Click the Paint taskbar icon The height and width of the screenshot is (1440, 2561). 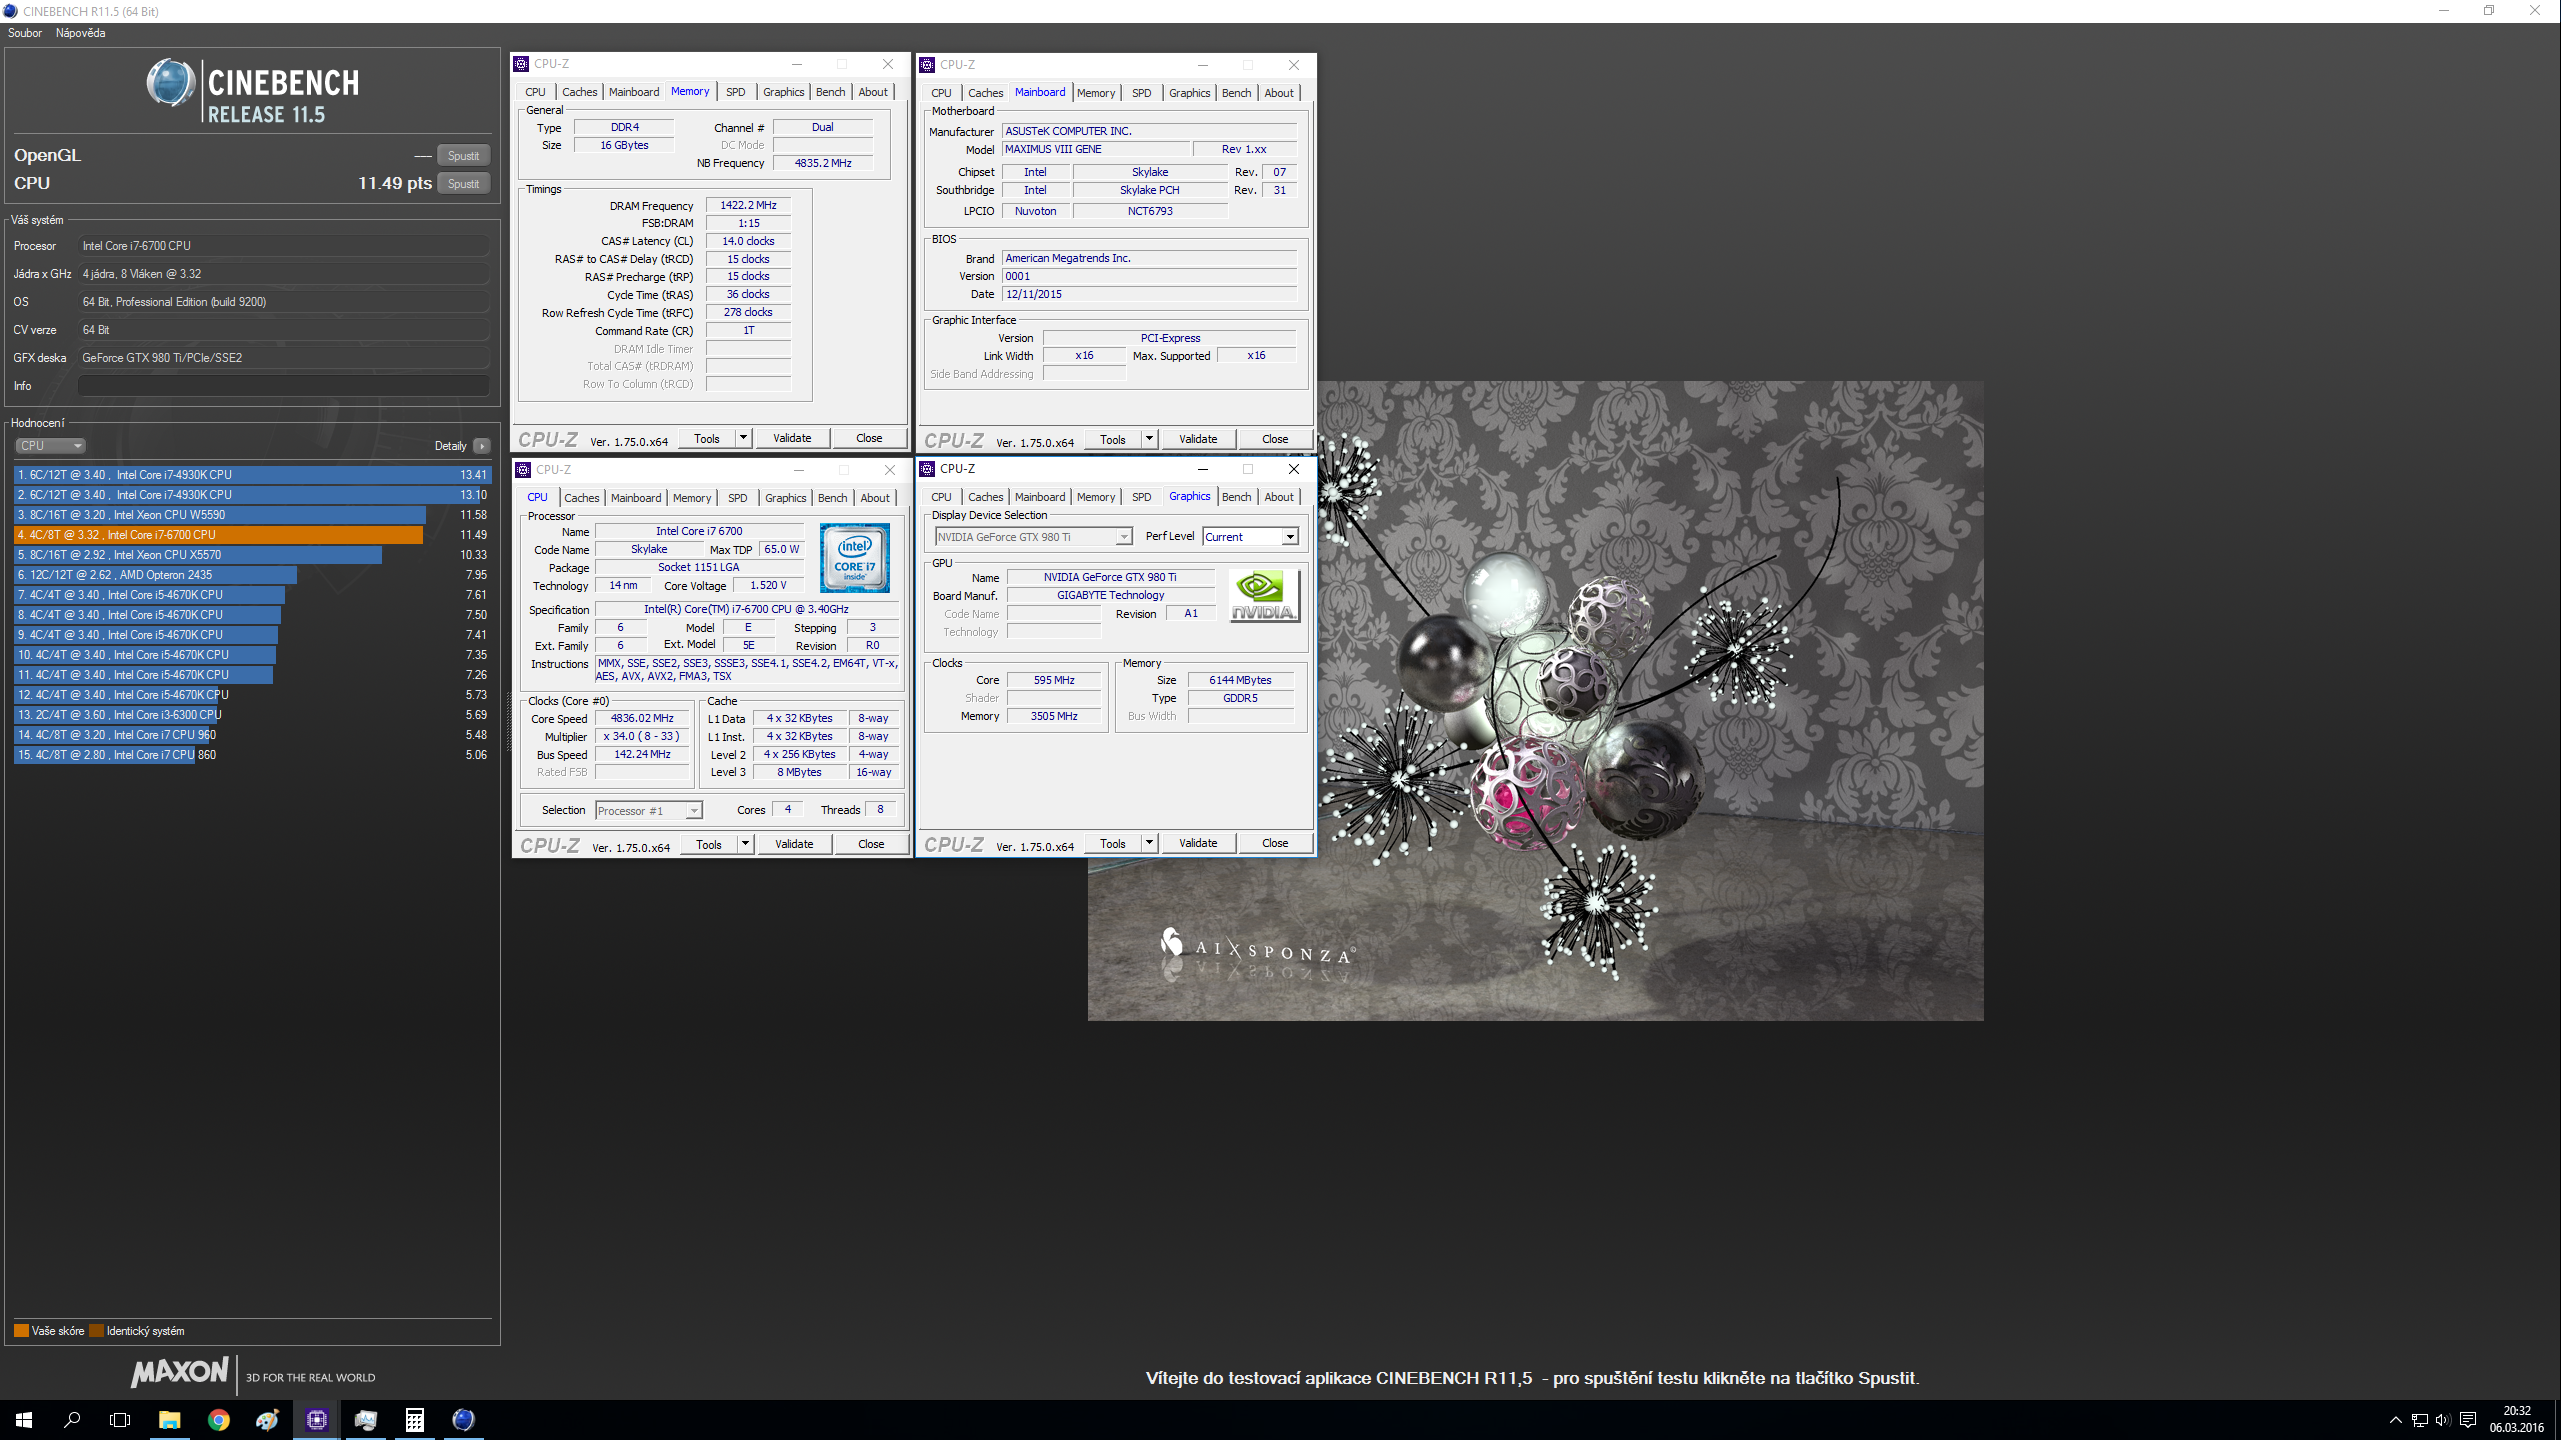[x=267, y=1419]
